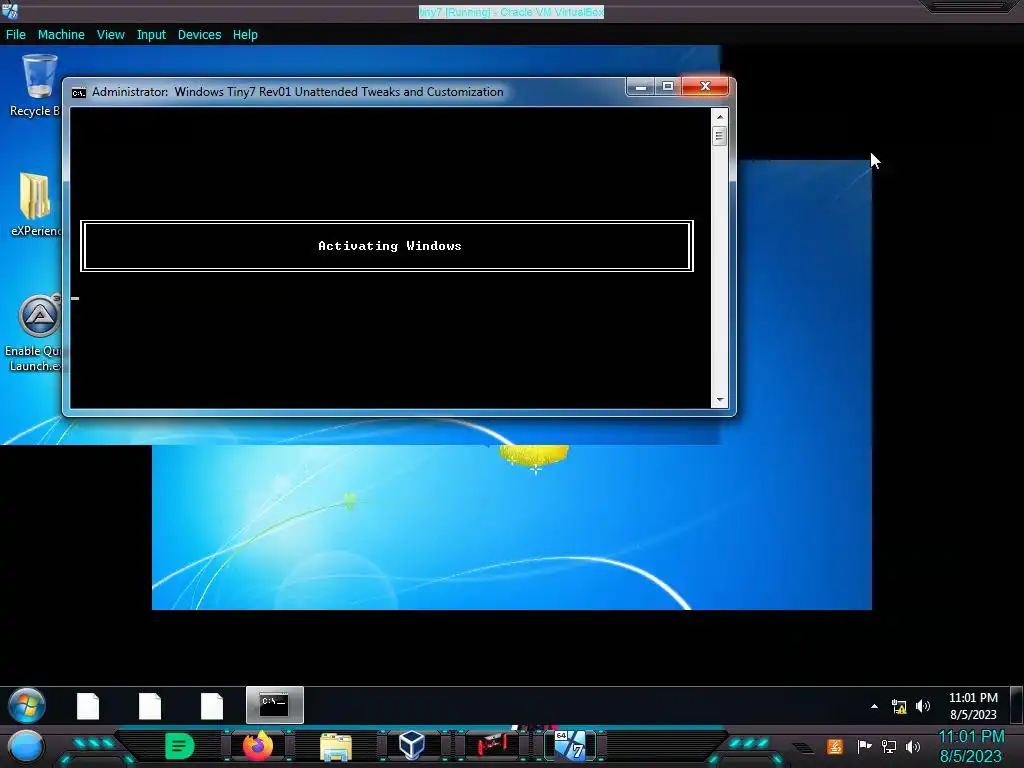
Task: Click the console scrollbar down arrow
Action: (x=720, y=400)
